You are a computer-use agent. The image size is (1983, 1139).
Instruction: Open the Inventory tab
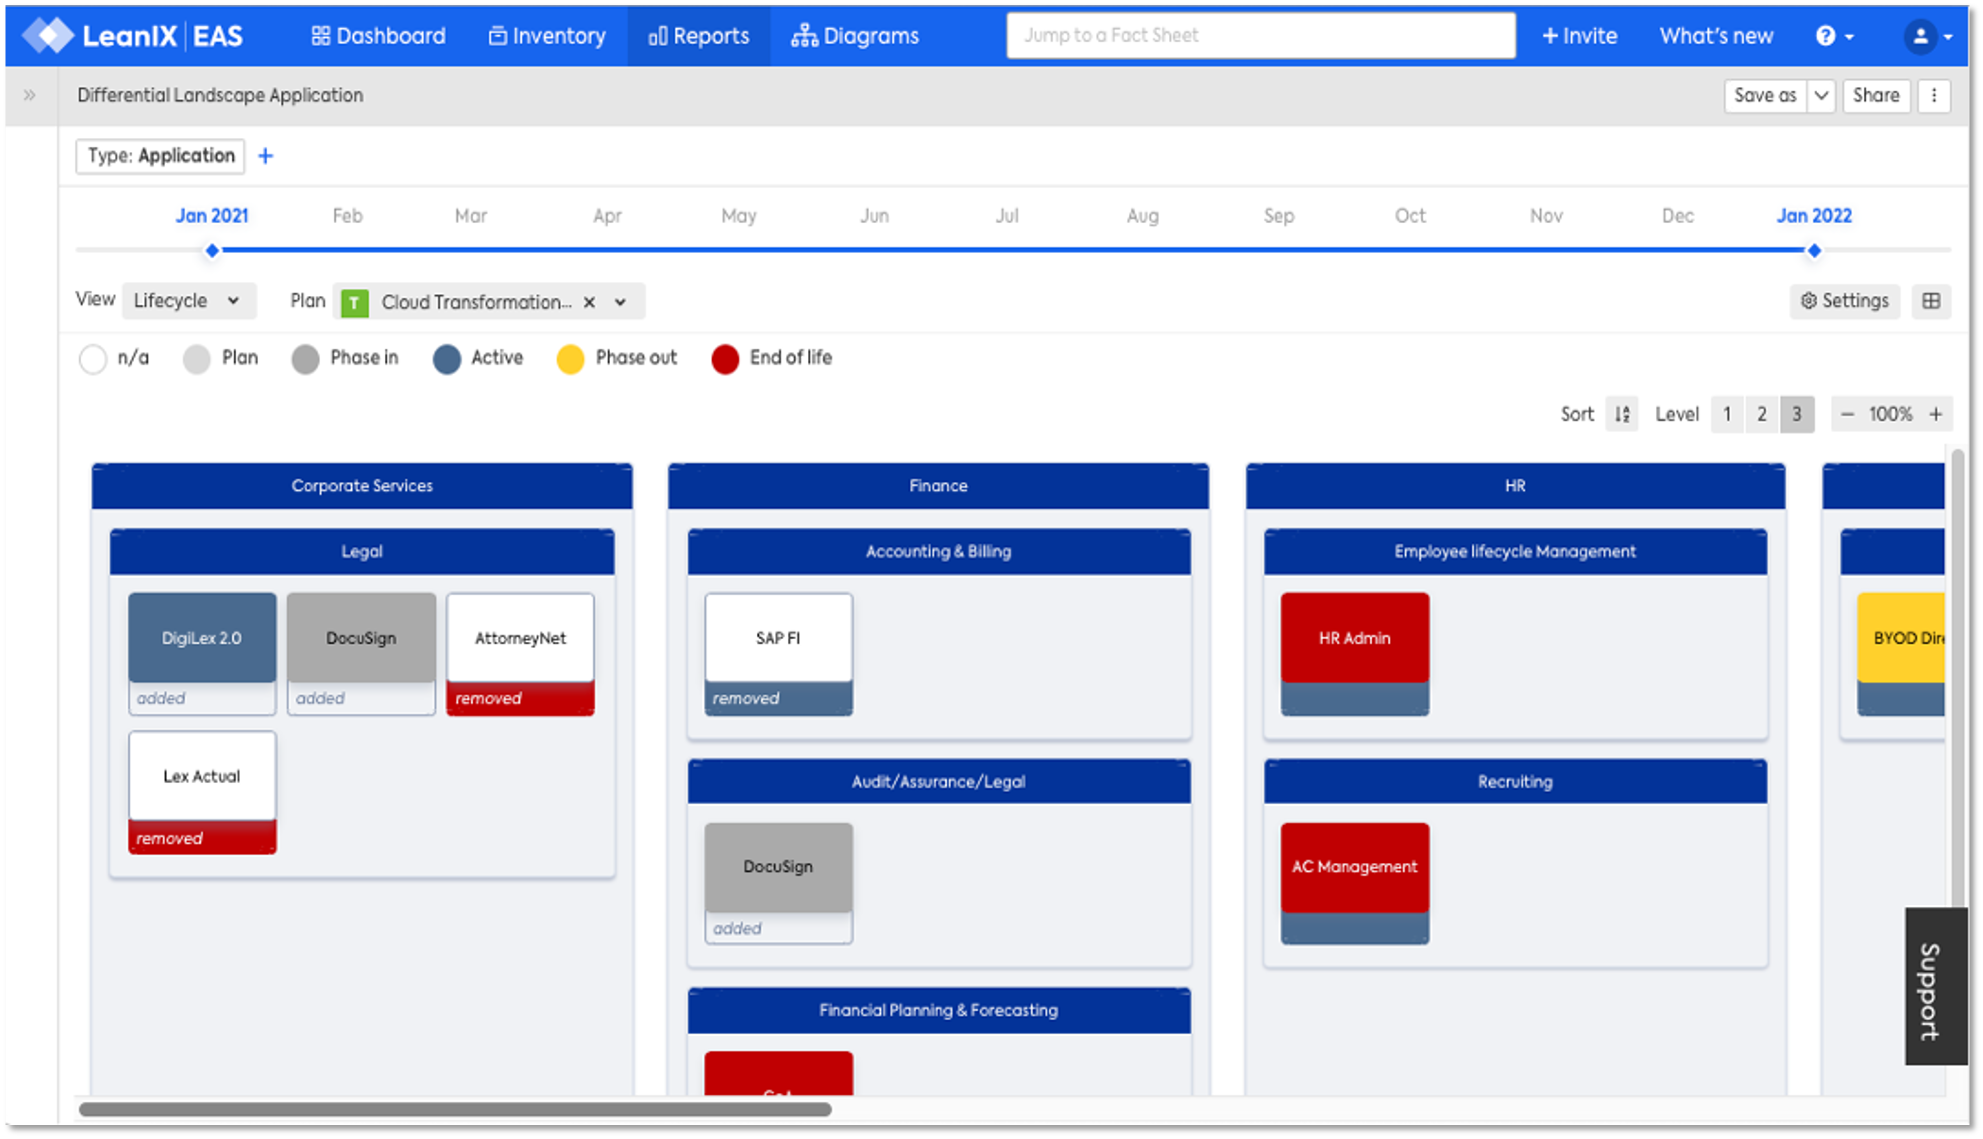coord(547,36)
